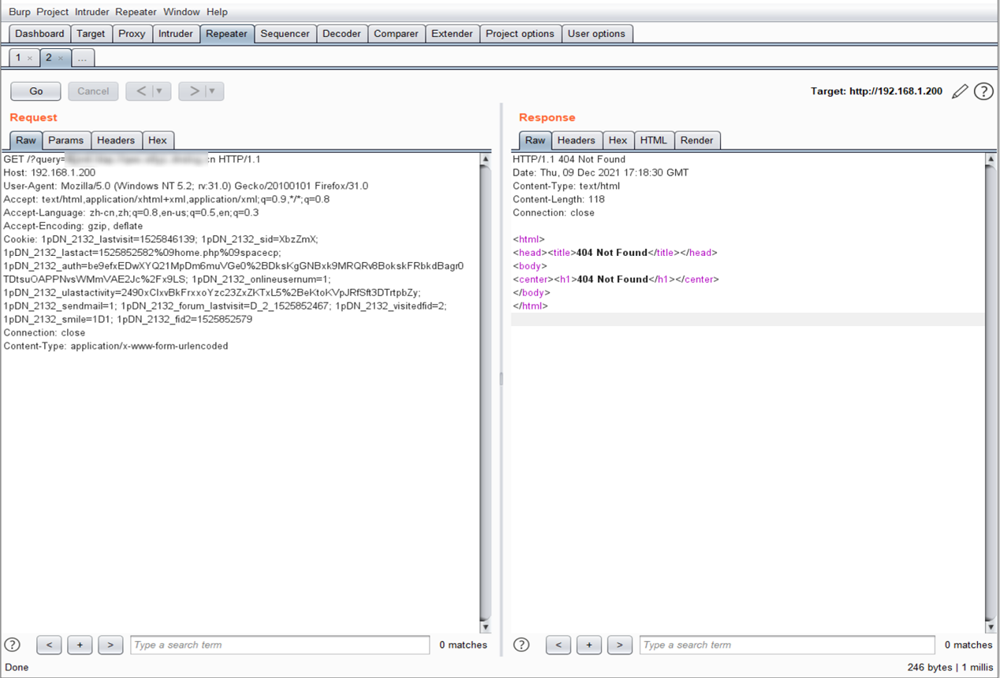
Task: Click the 'Host: 192.168.1.200' request line
Action: point(50,173)
